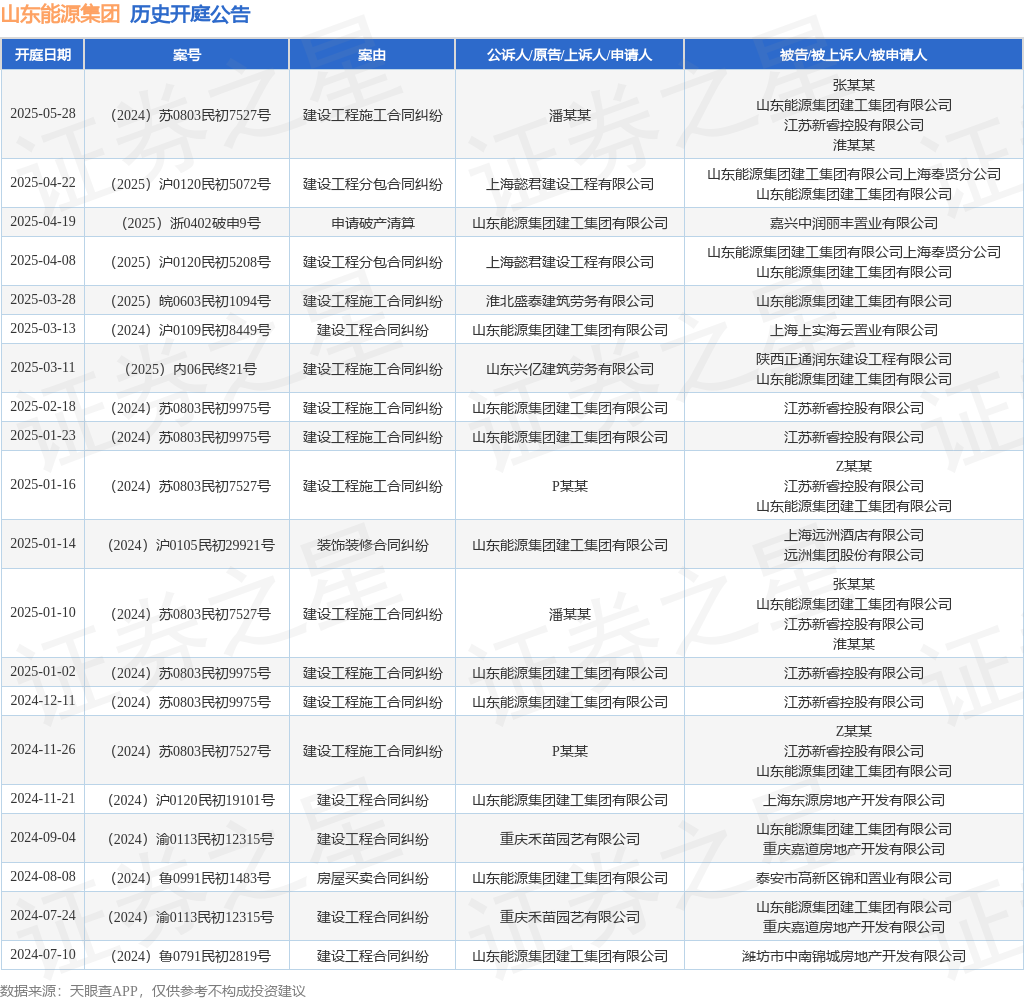The width and height of the screenshot is (1024, 1000).
Task: Select the 案号 column header
Action: point(187,55)
